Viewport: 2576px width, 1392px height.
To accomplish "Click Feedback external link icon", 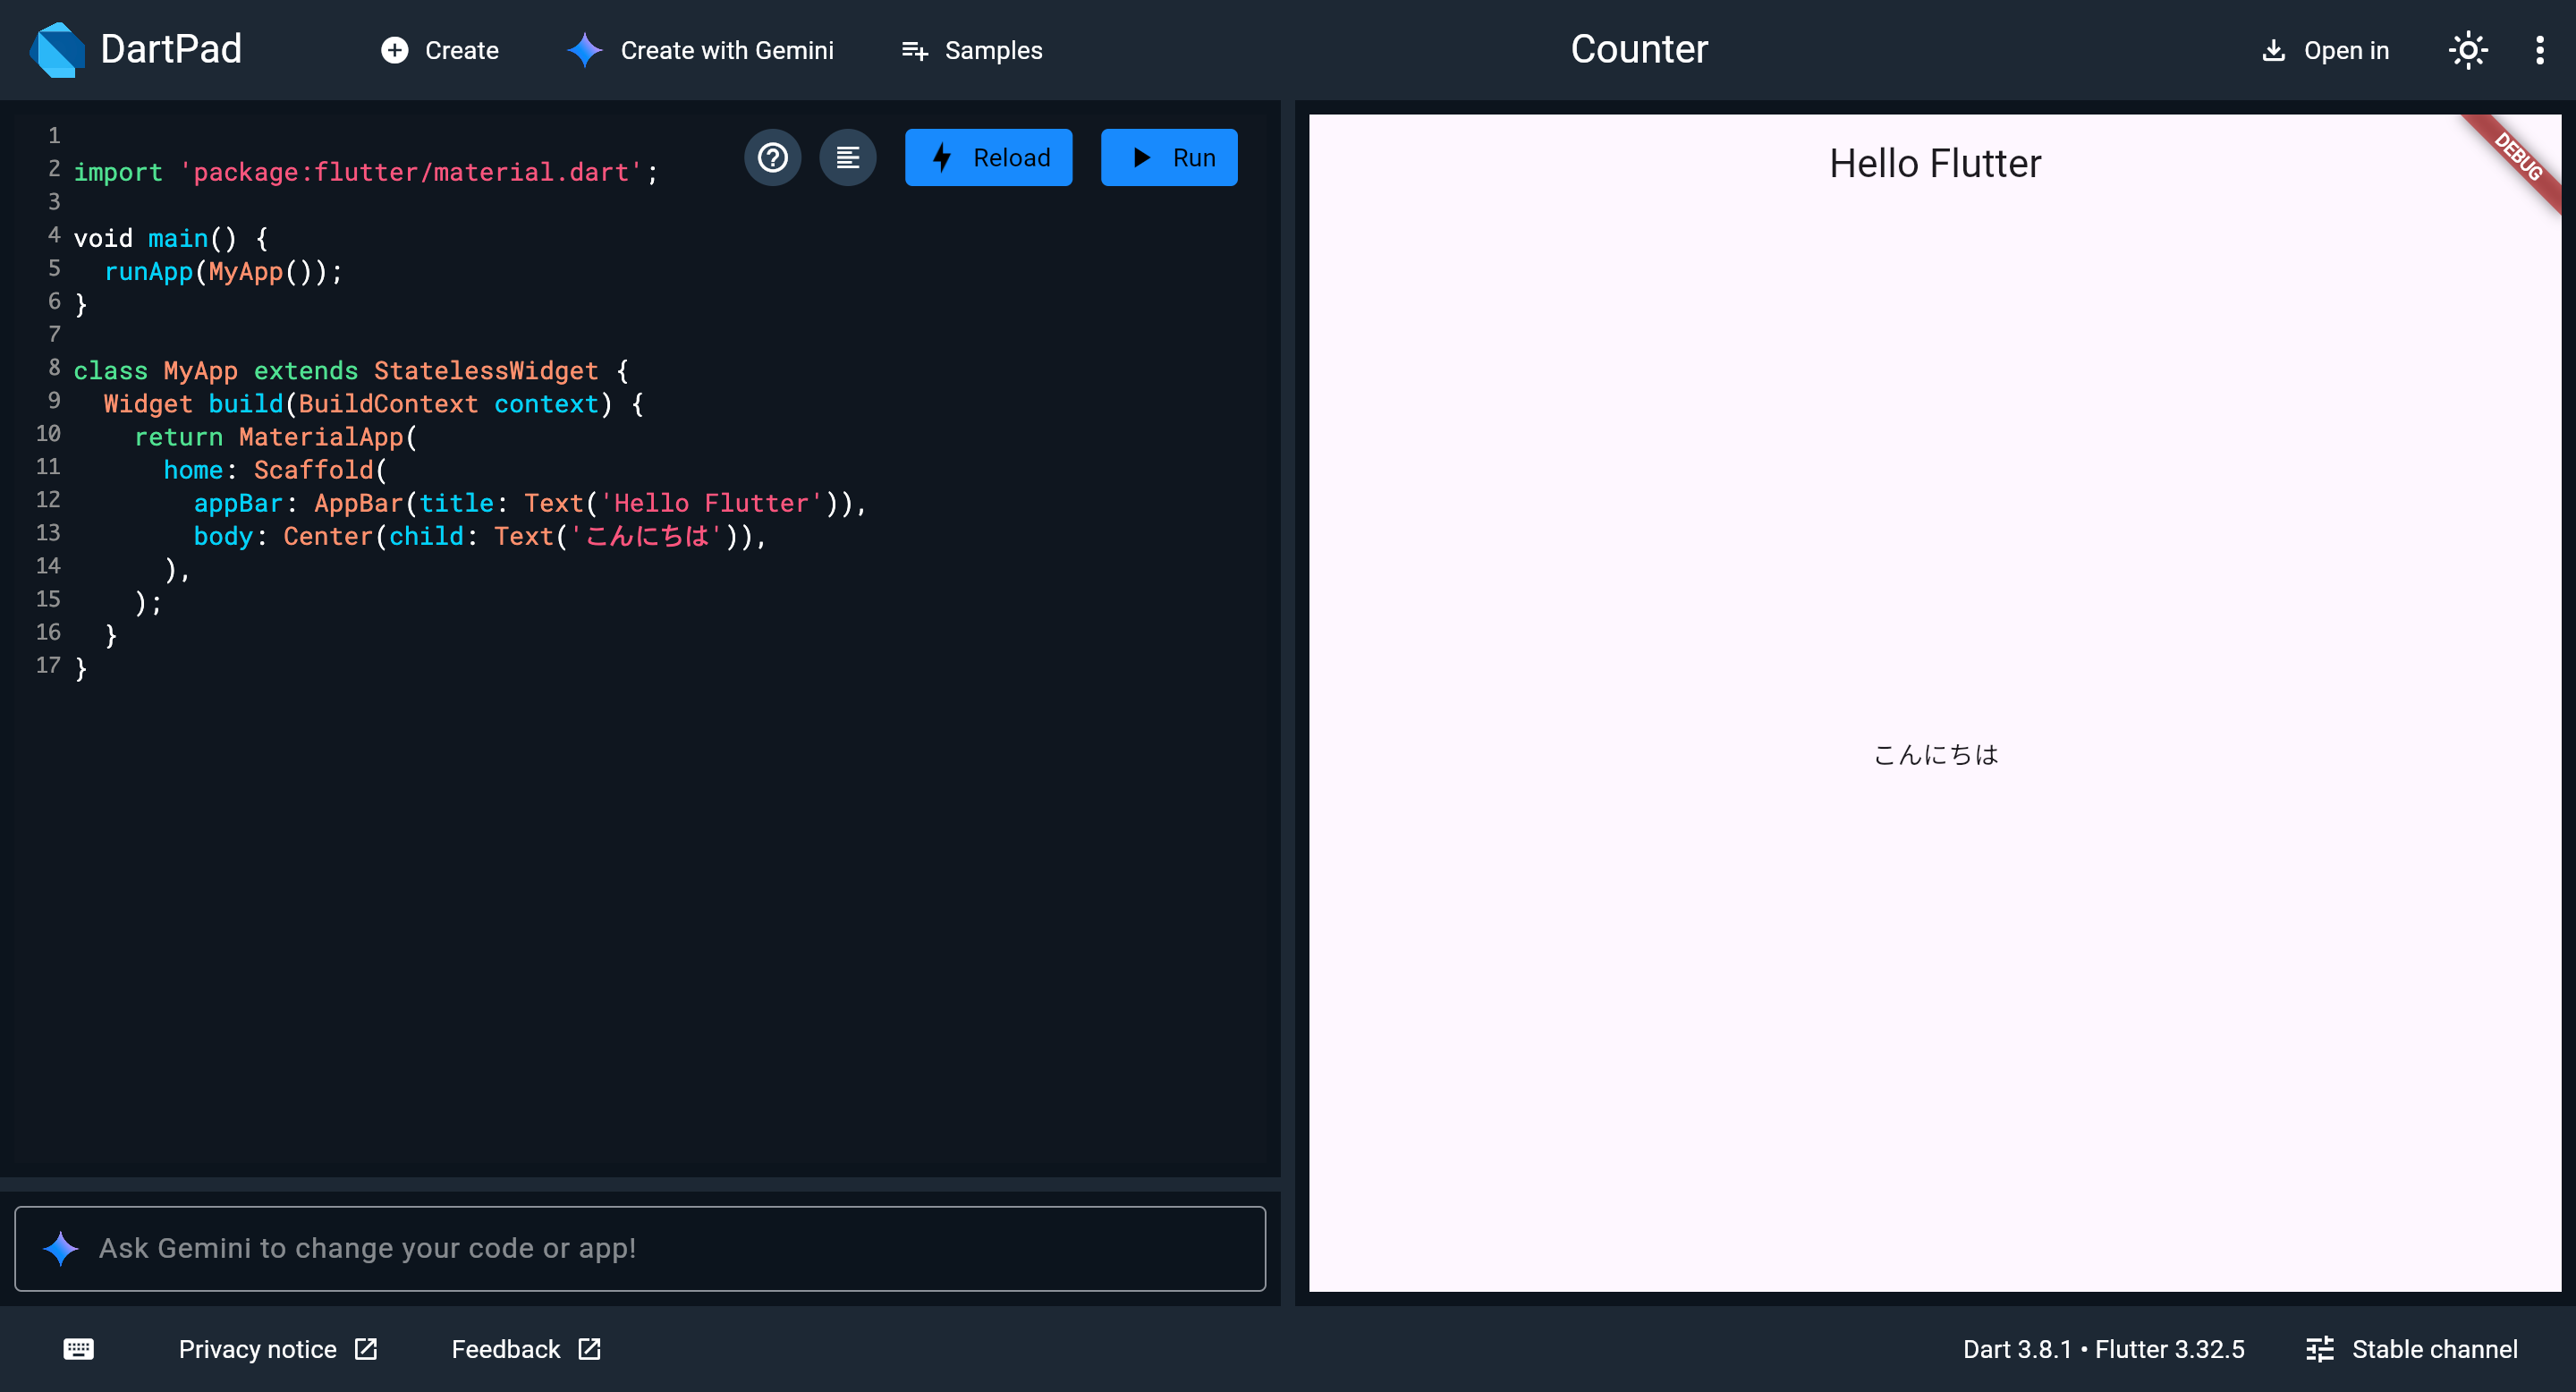I will click(590, 1349).
